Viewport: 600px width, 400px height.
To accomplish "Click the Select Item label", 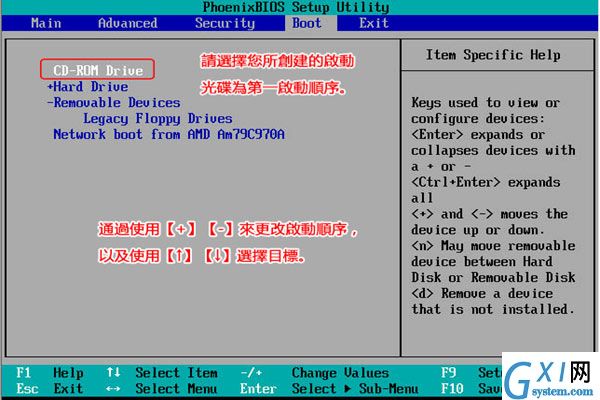I will [176, 373].
